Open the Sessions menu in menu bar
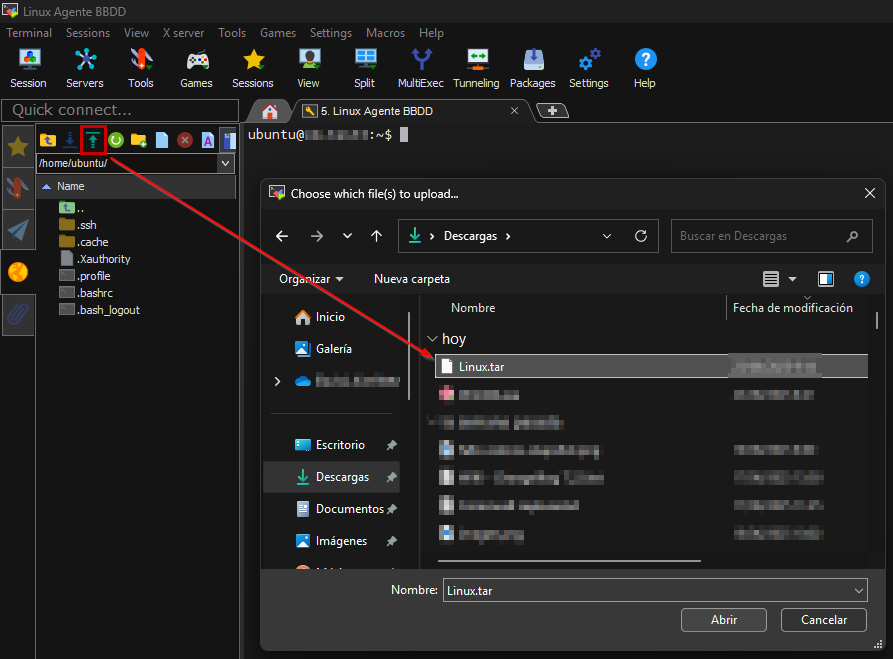The height and width of the screenshot is (659, 893). coord(88,33)
